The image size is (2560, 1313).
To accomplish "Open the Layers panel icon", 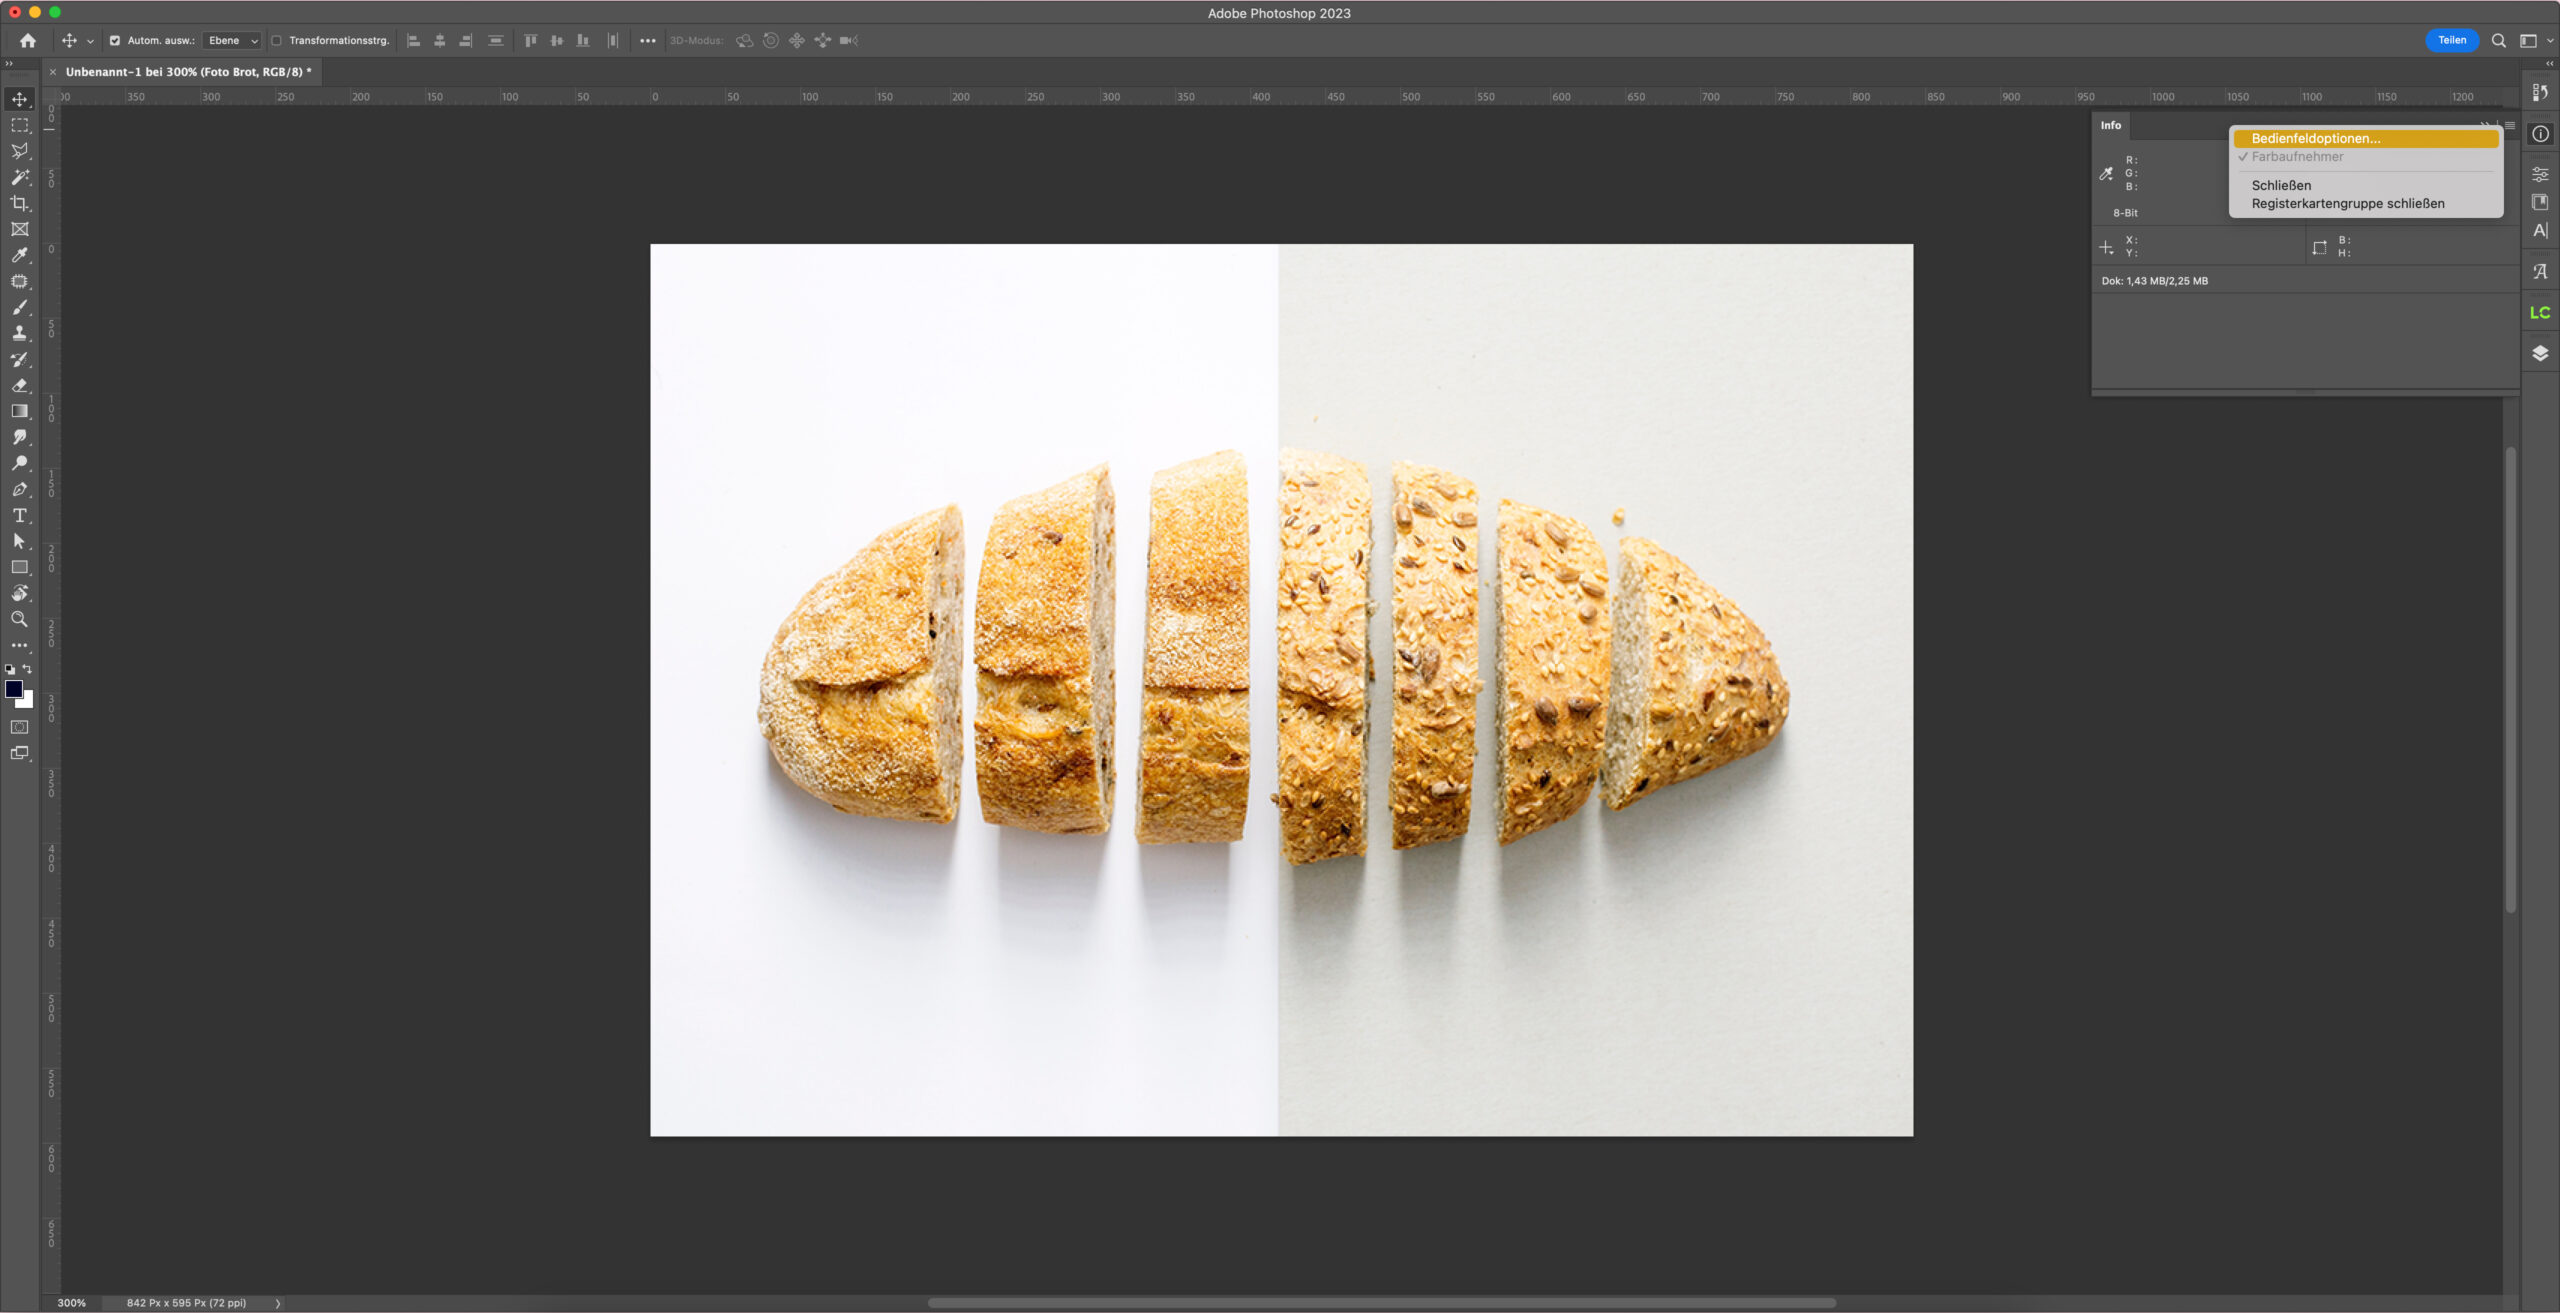I will tap(2539, 353).
